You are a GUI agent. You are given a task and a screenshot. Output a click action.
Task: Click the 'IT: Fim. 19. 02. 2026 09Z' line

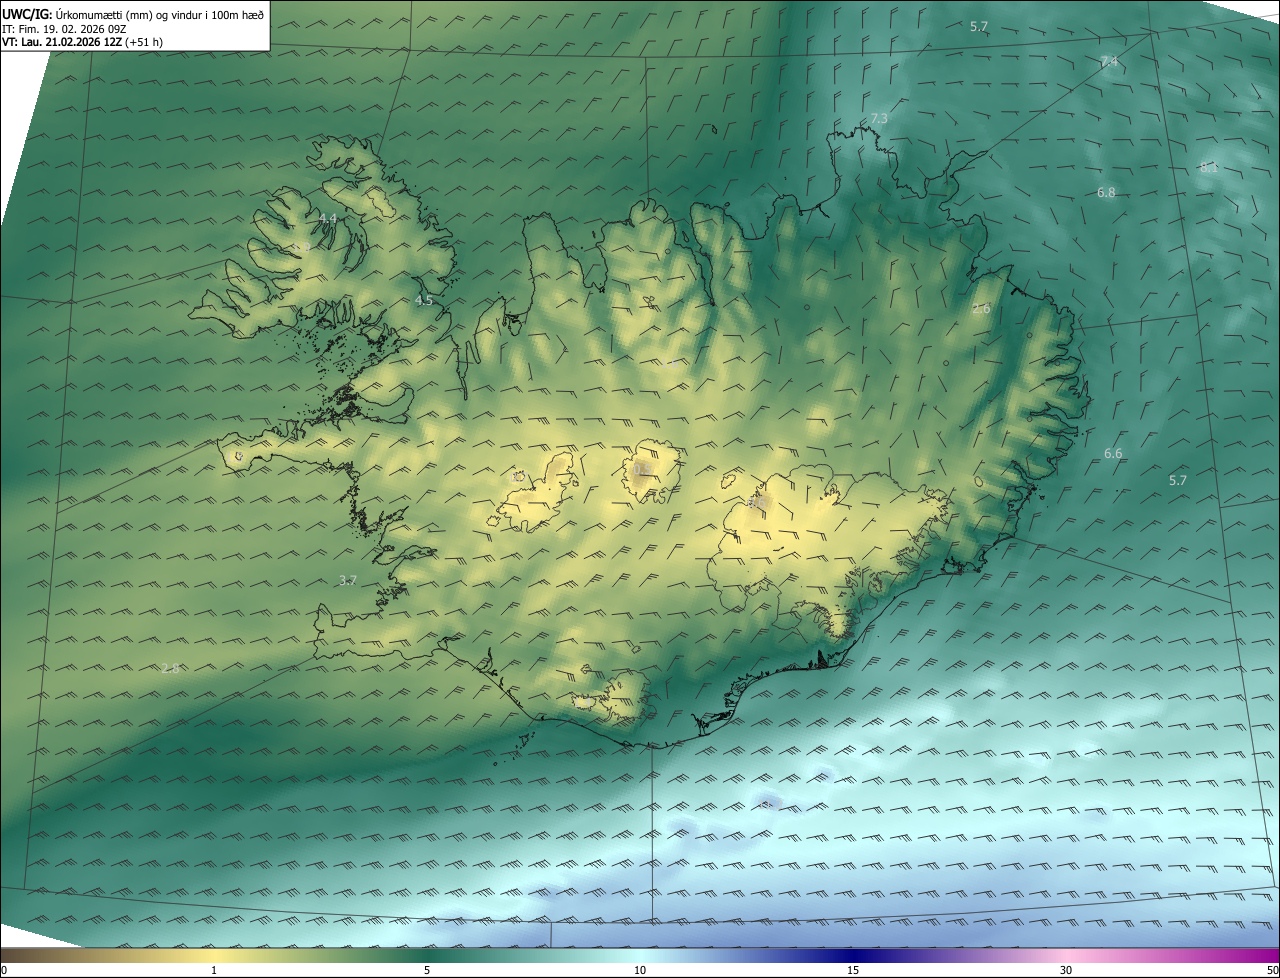(x=63, y=28)
